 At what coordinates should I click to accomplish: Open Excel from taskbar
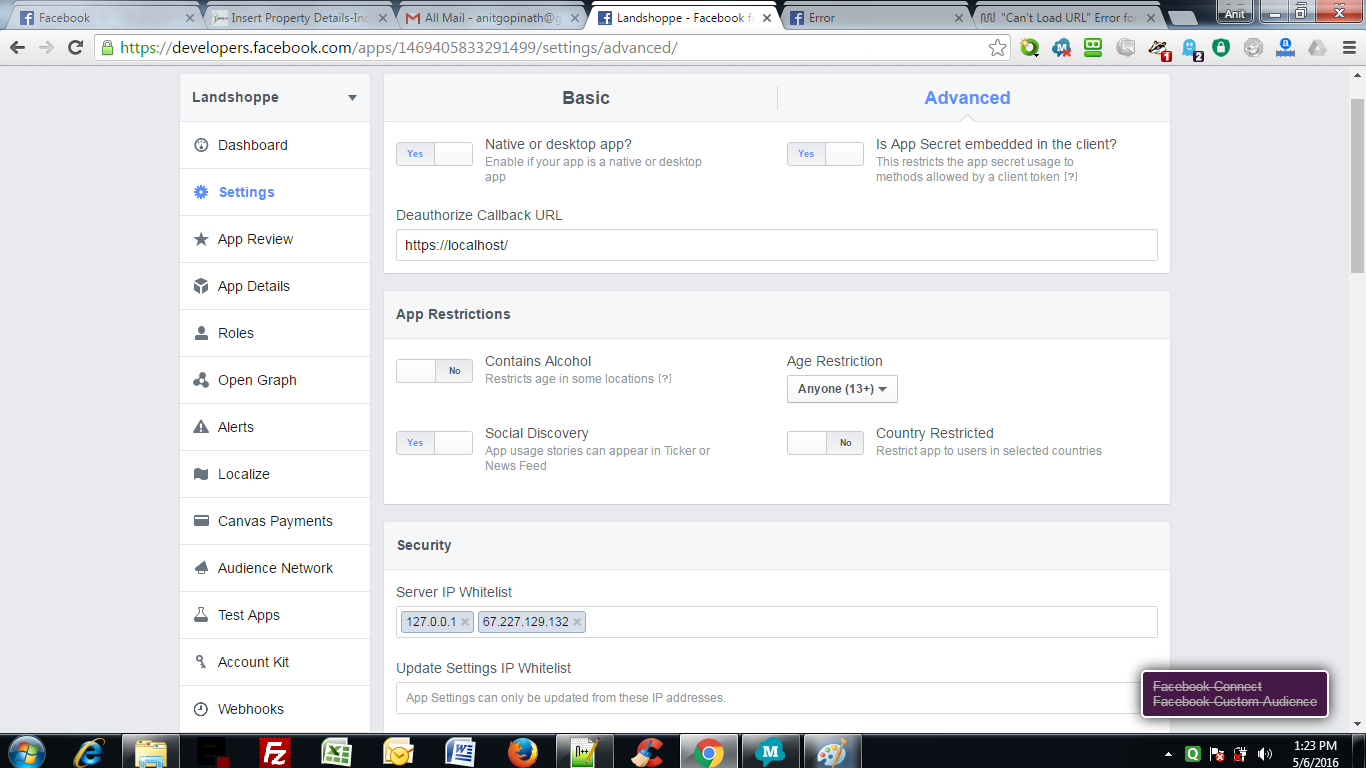pyautogui.click(x=336, y=752)
